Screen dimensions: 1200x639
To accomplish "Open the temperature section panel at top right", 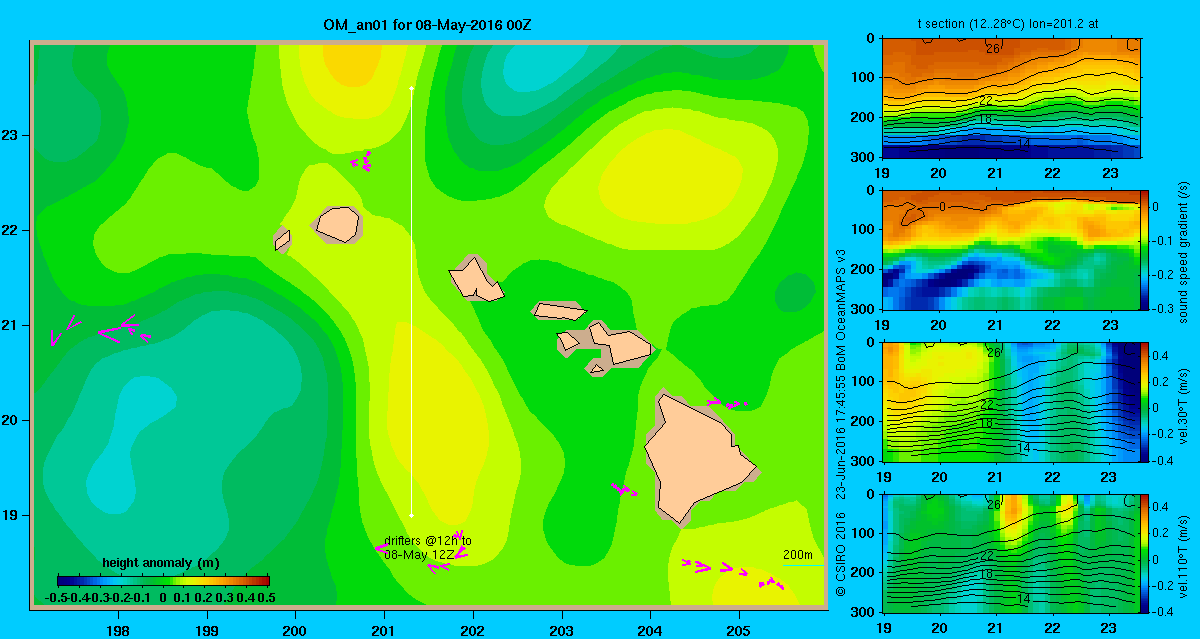I will (1012, 97).
